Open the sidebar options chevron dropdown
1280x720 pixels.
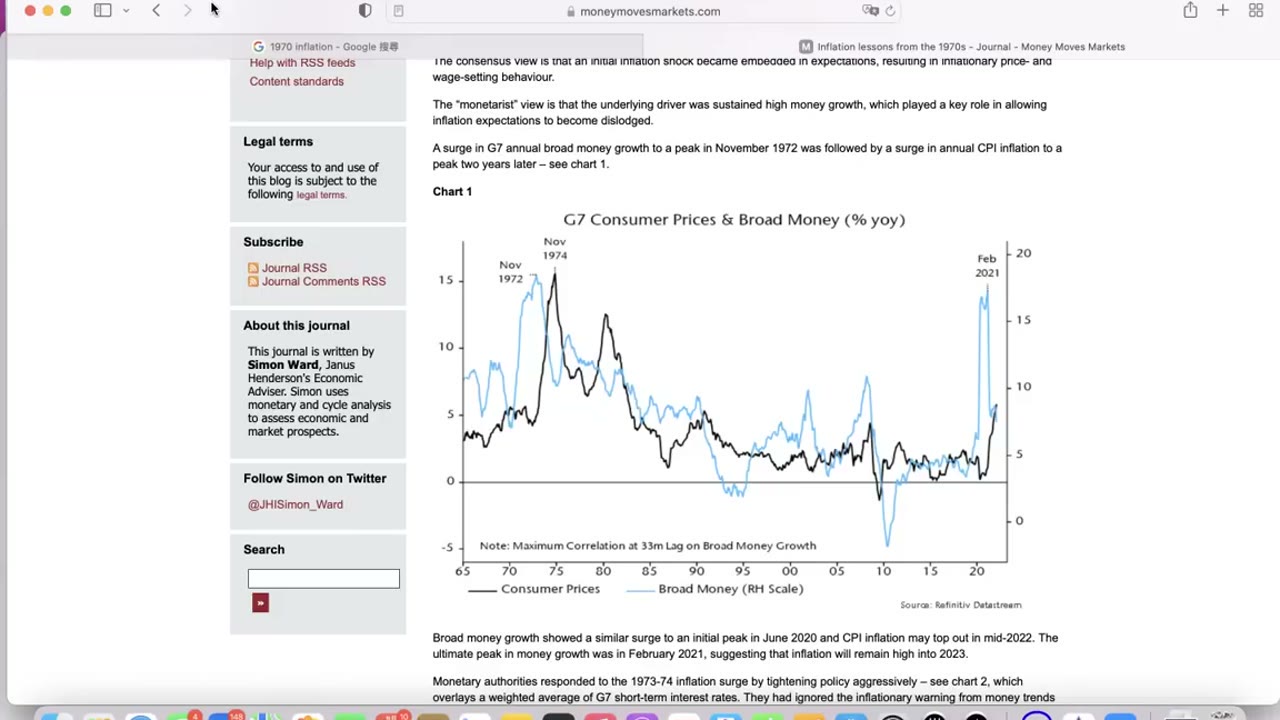(x=126, y=11)
